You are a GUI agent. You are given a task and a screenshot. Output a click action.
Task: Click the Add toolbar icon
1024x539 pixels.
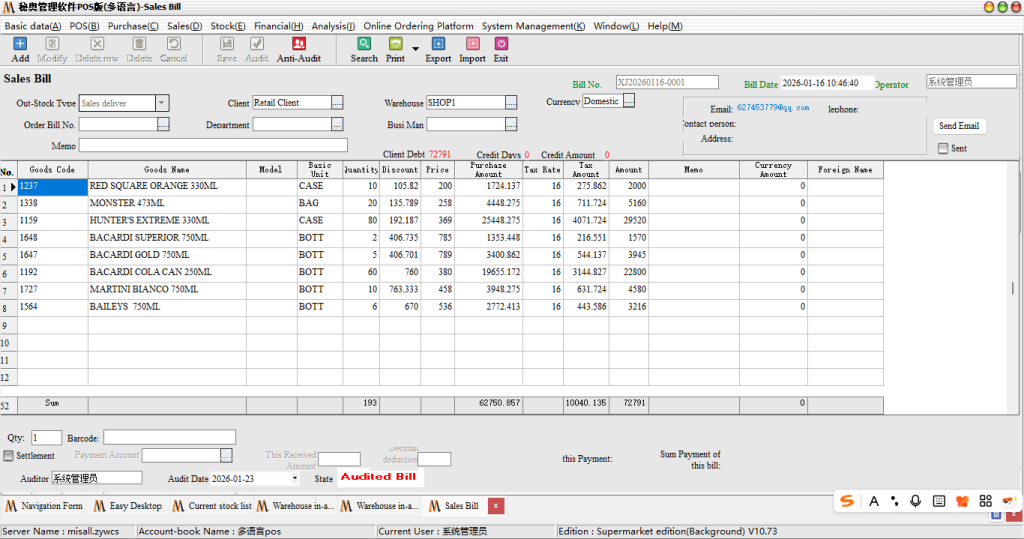coord(20,44)
